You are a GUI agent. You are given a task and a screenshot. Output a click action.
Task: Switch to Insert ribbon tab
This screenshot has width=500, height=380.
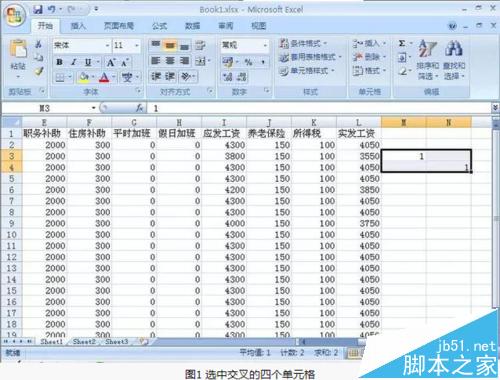pyautogui.click(x=78, y=26)
